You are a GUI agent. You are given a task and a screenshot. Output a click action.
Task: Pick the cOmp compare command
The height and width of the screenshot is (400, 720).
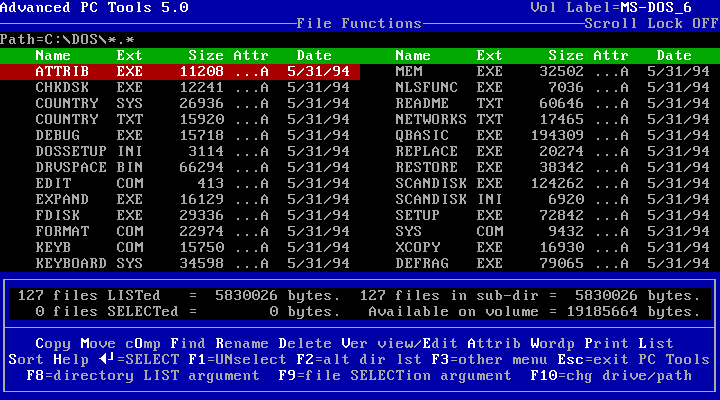143,344
